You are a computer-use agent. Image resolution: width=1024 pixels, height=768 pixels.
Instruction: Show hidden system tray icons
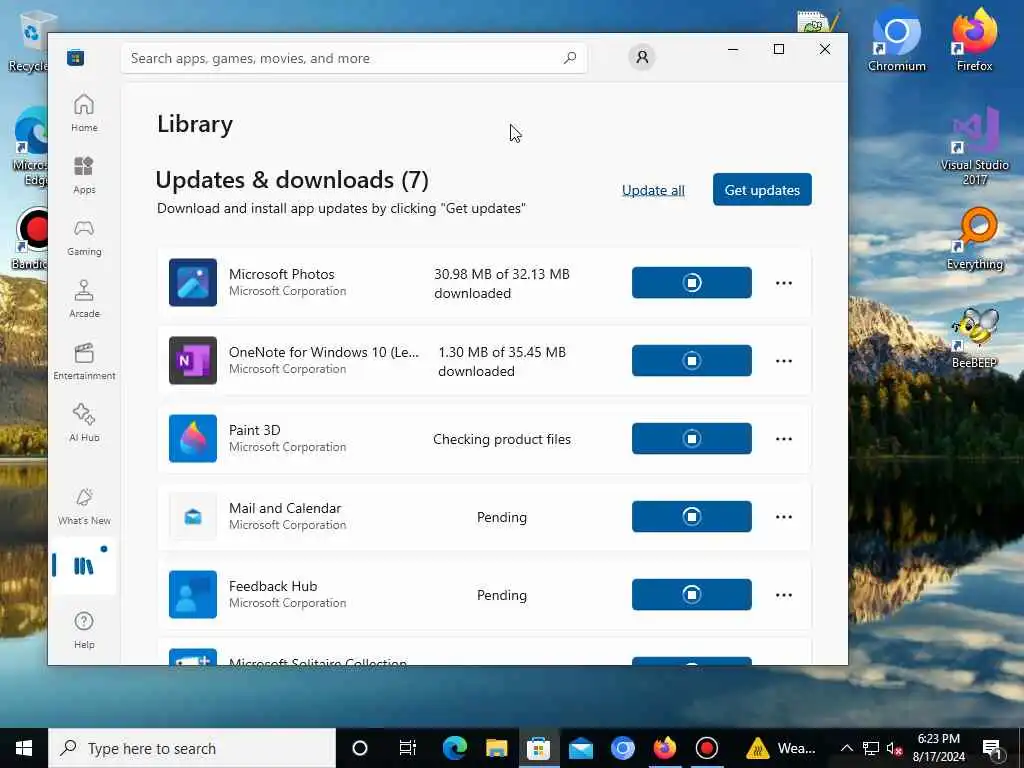846,748
